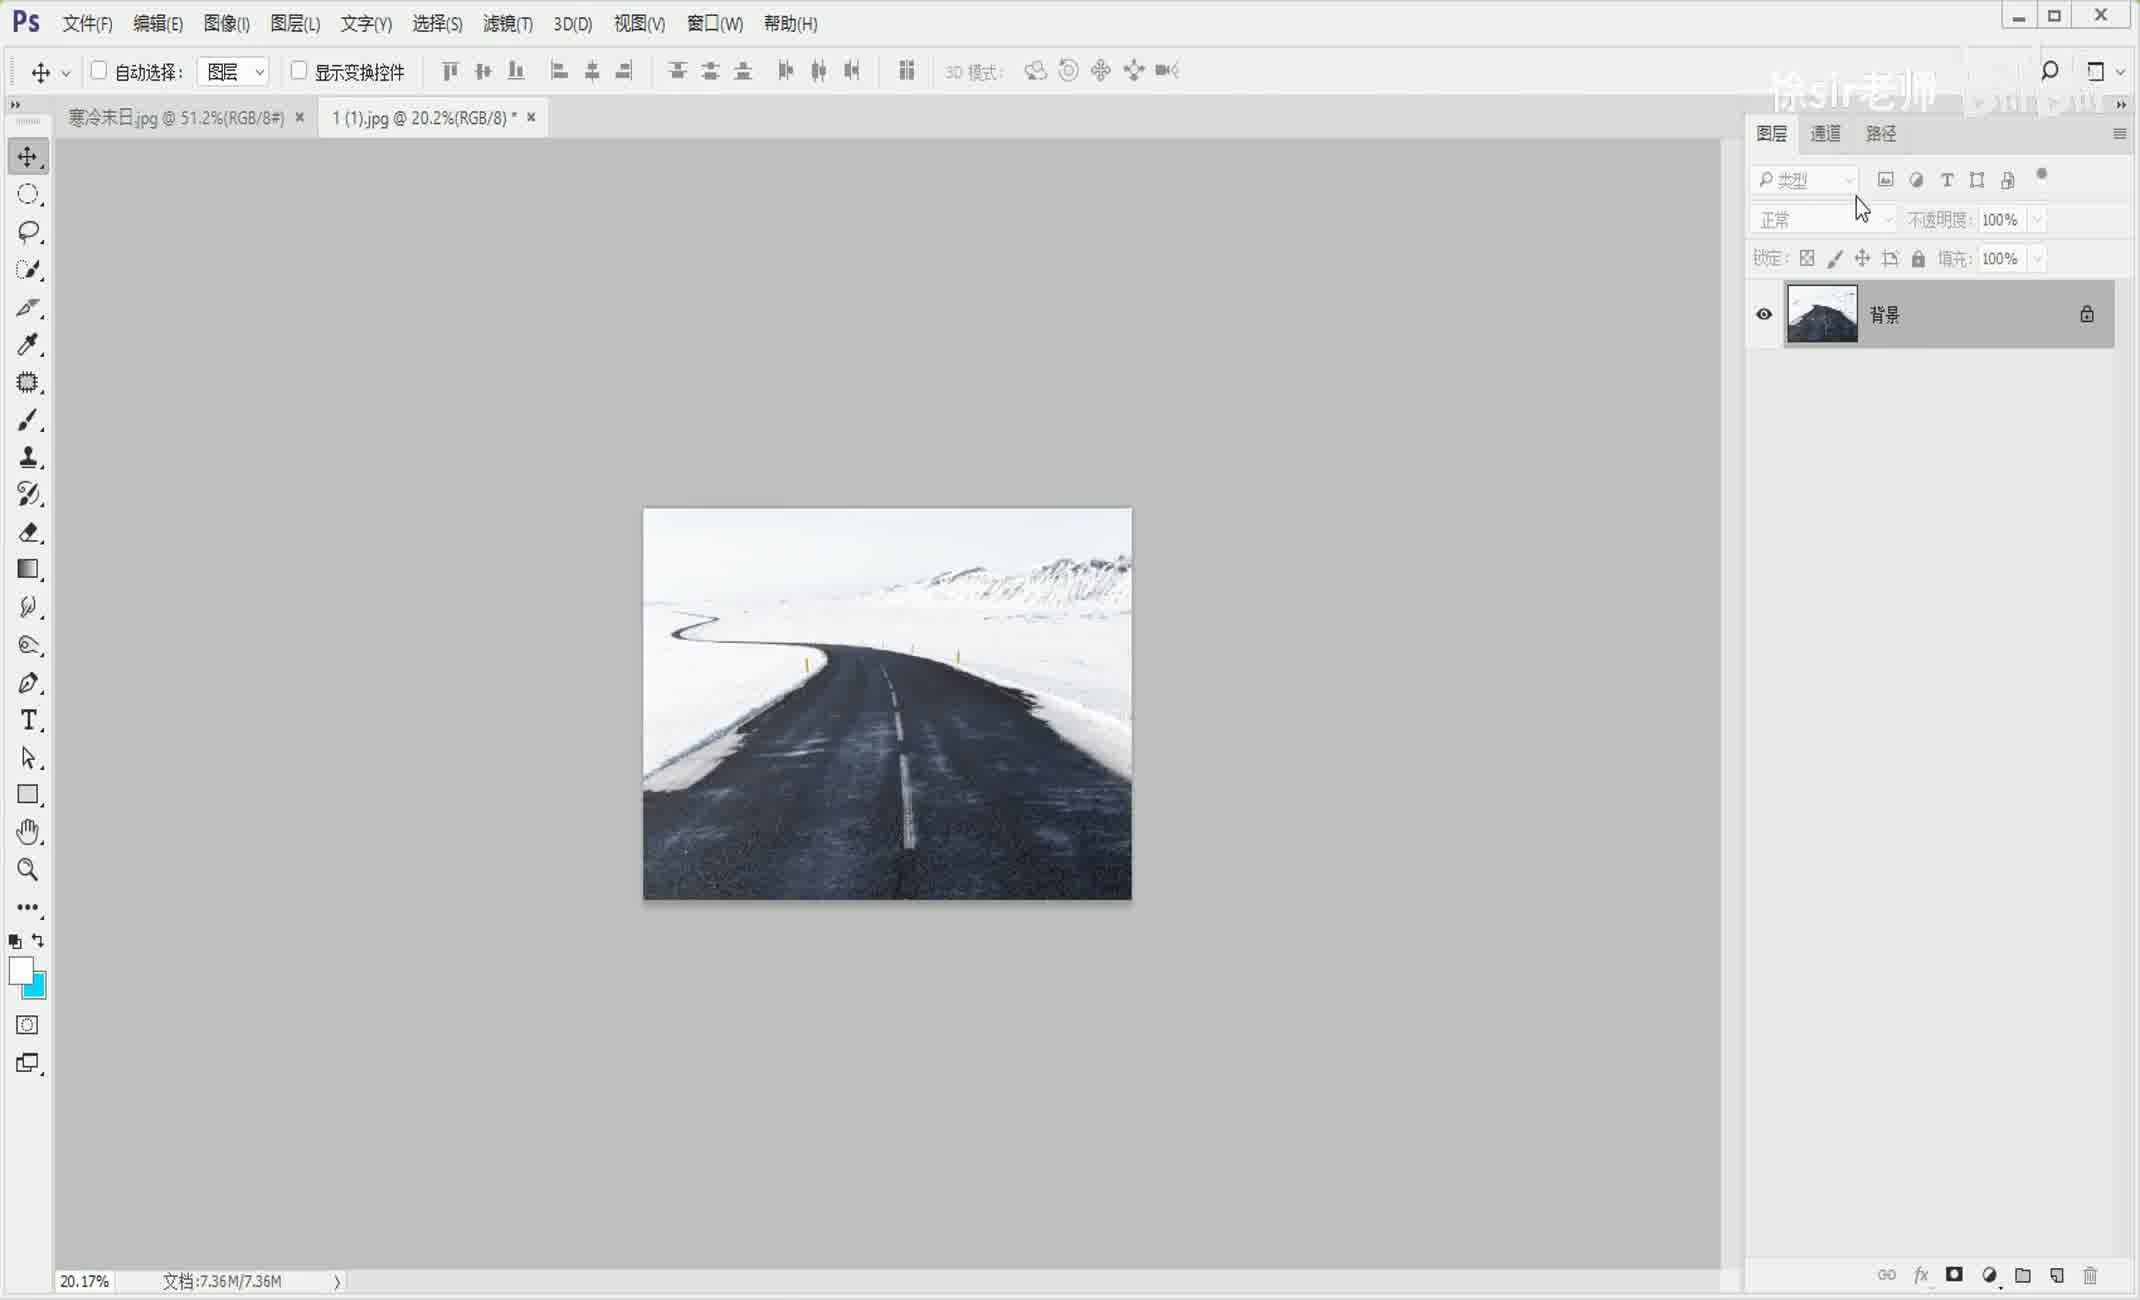Hide the 背景 layer visibility

[x=1762, y=314]
